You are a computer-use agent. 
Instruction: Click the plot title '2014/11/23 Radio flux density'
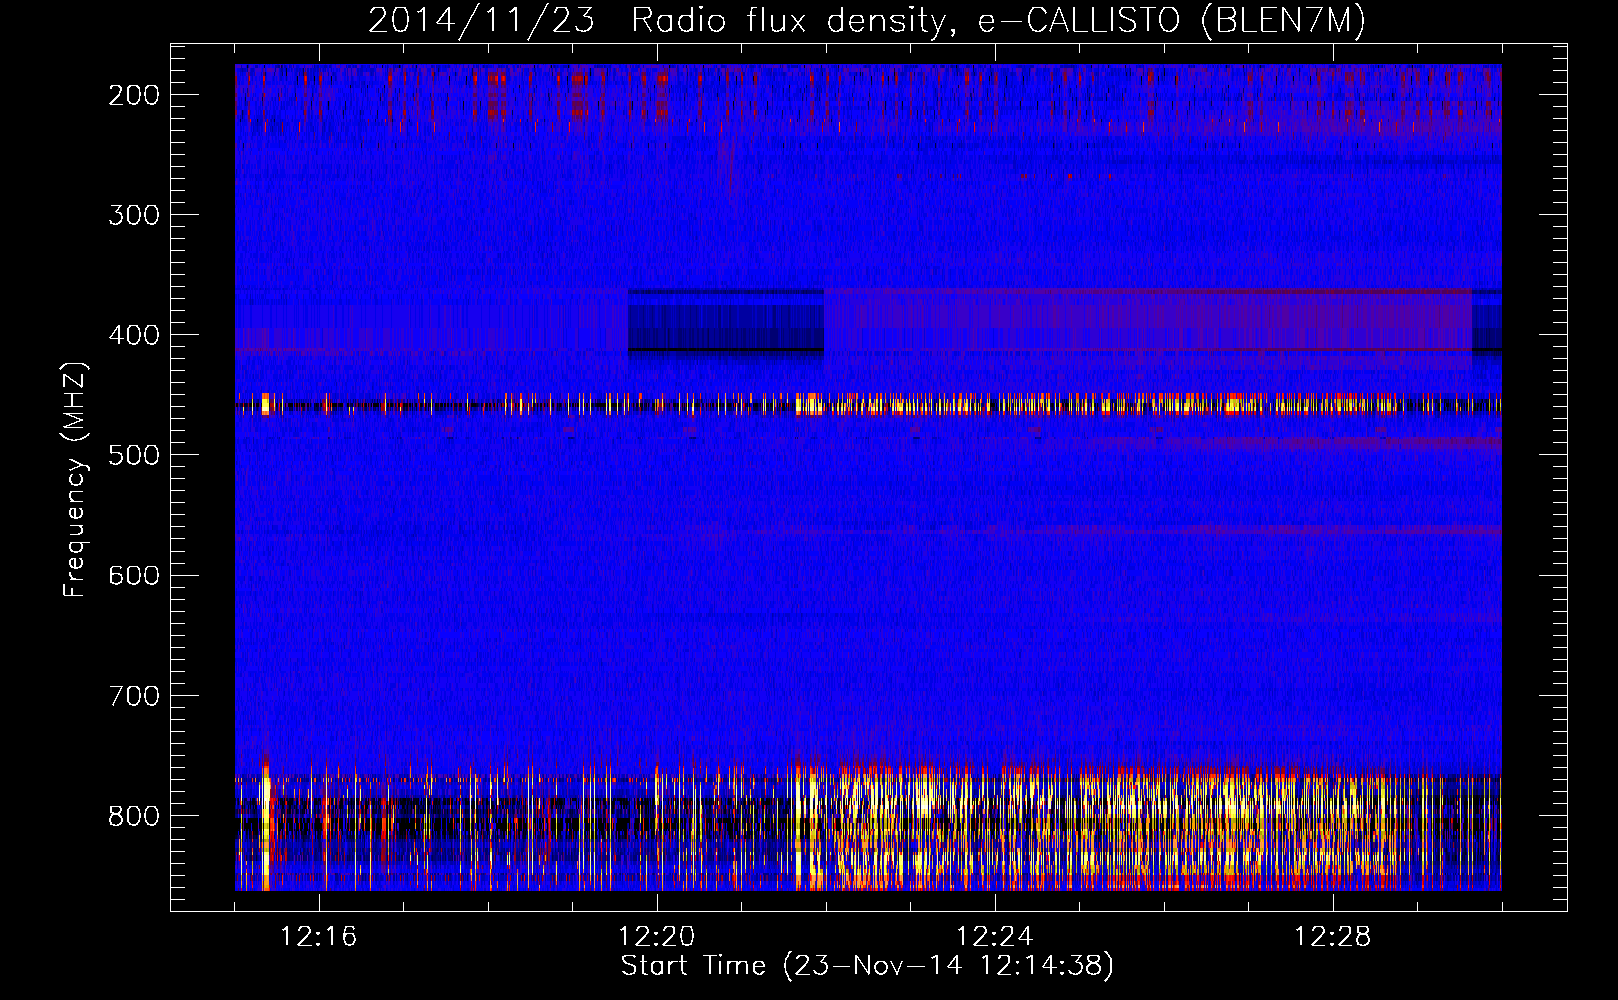867,20
